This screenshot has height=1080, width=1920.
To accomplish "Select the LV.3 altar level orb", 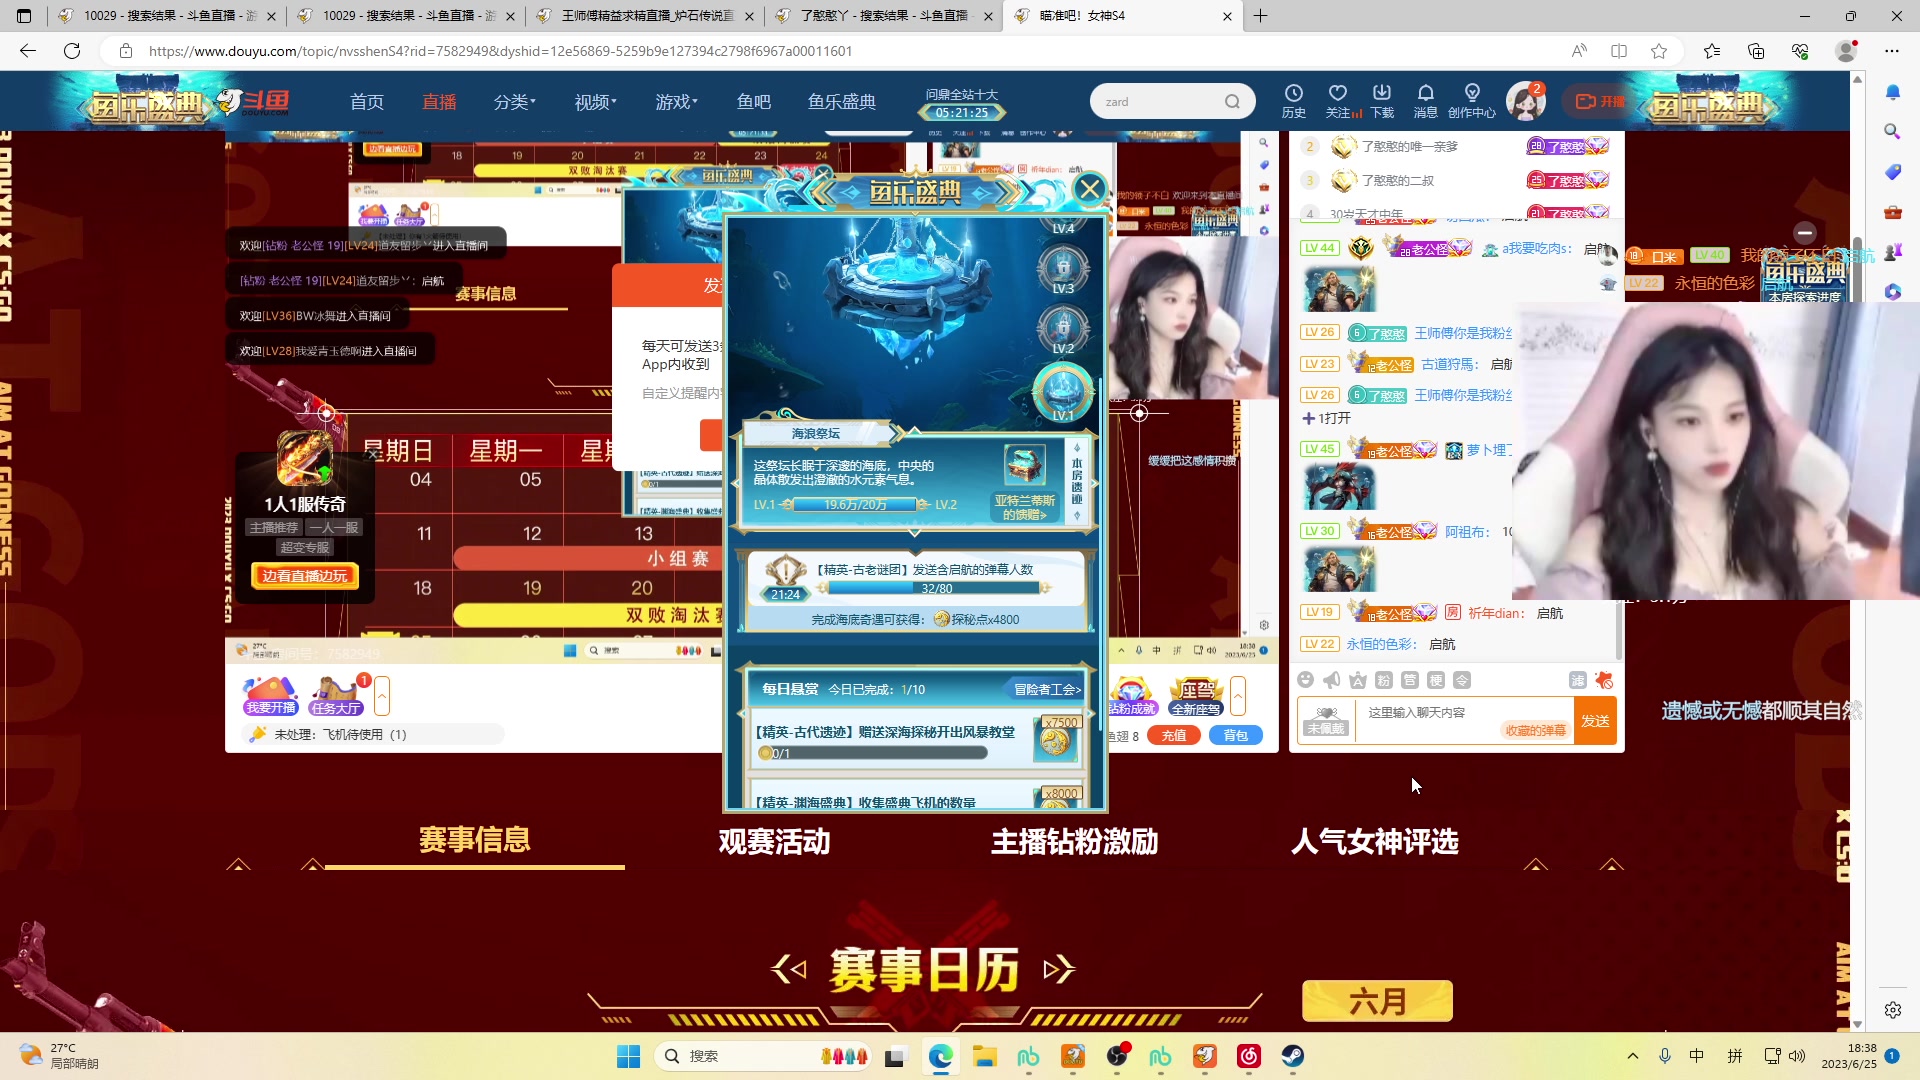I will tap(1063, 270).
